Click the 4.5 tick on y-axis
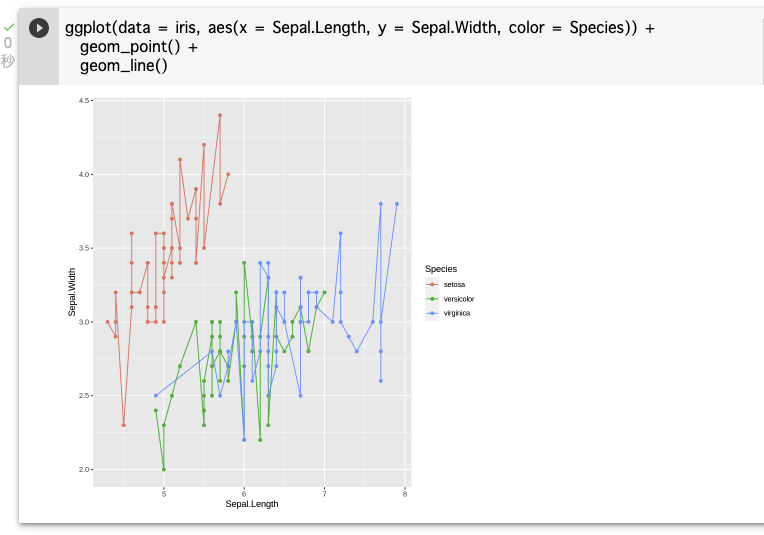 pyautogui.click(x=84, y=101)
